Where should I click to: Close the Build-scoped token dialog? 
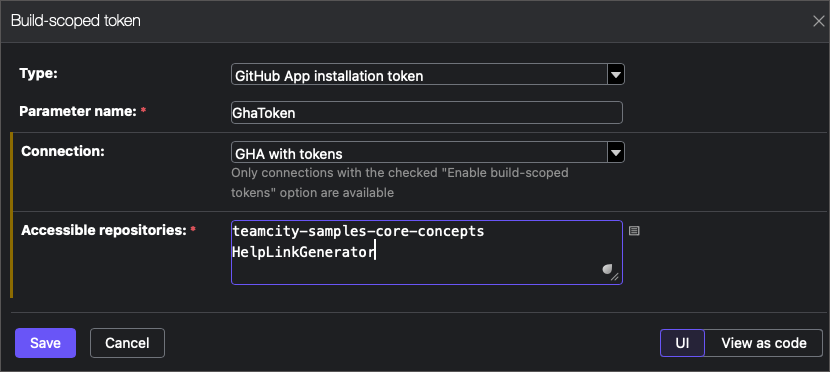pyautogui.click(x=818, y=21)
